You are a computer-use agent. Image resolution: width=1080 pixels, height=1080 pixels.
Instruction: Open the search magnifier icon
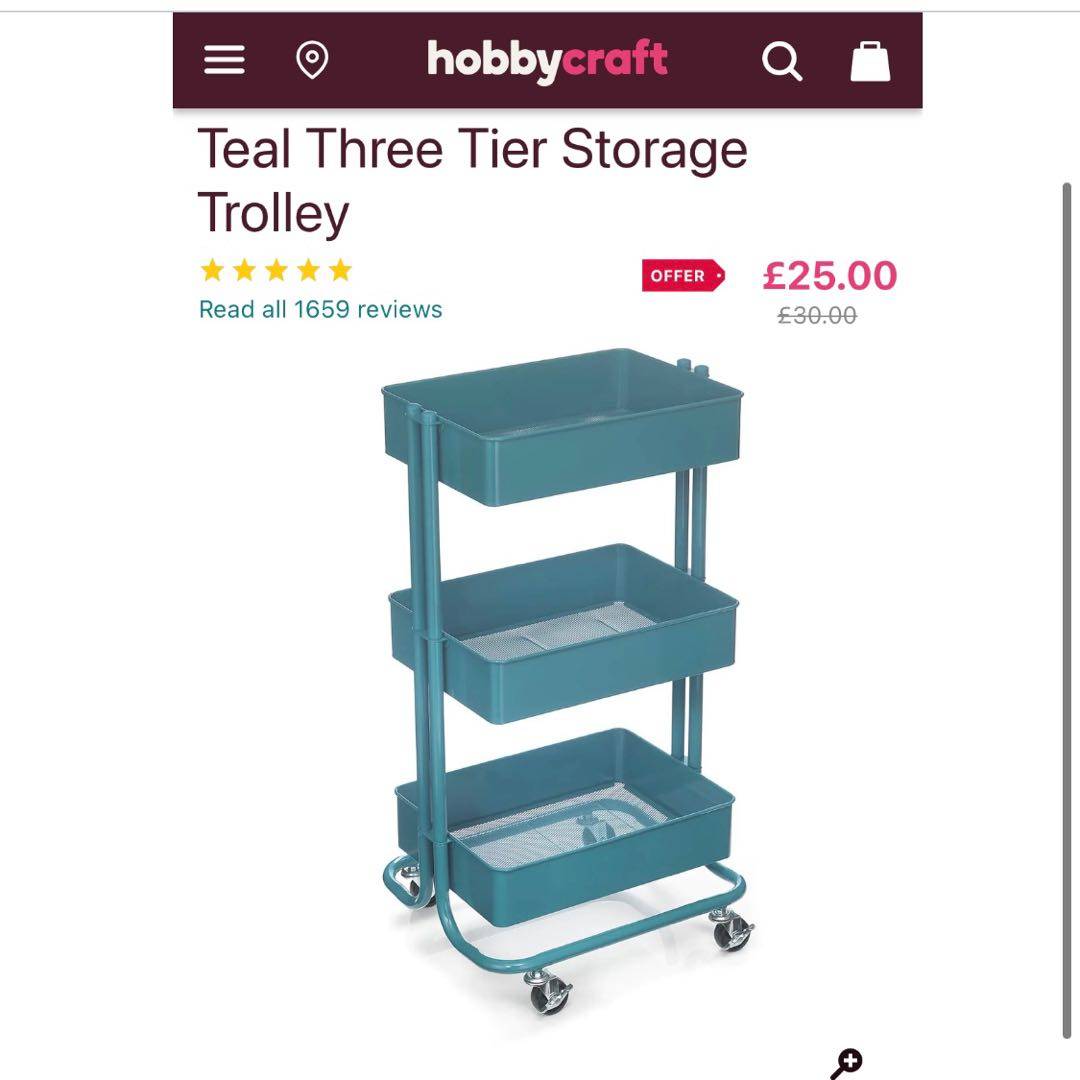781,62
